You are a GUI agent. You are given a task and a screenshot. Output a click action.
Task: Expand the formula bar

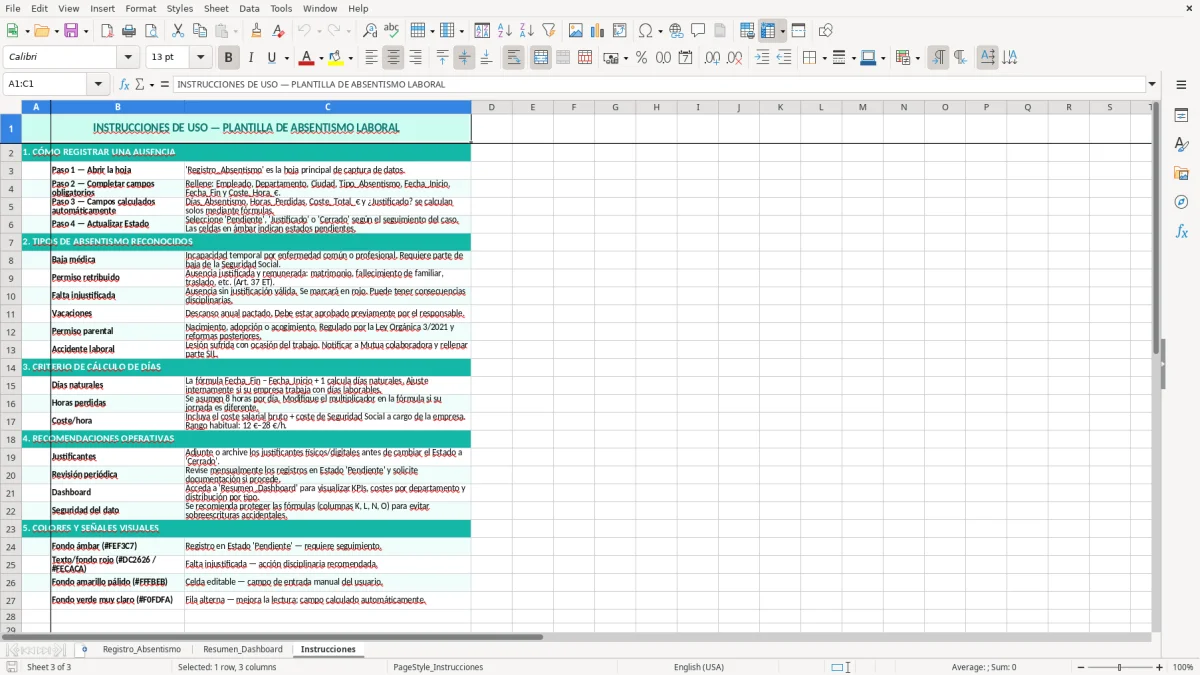coord(1152,84)
